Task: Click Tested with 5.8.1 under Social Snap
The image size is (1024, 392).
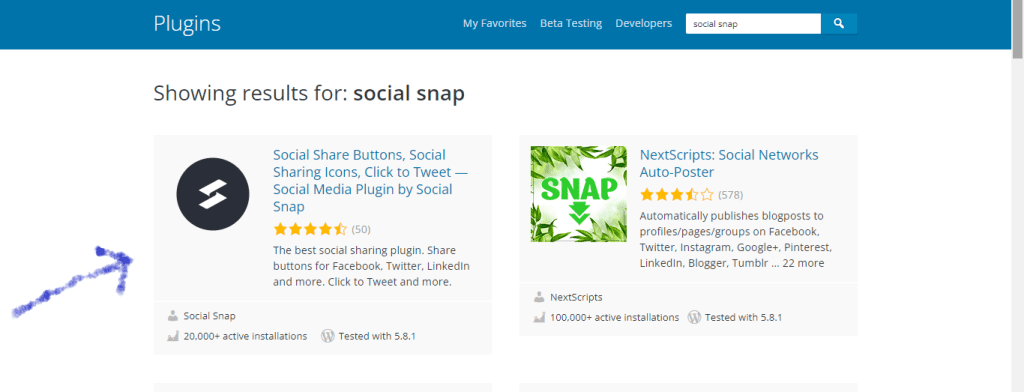Action: (377, 336)
